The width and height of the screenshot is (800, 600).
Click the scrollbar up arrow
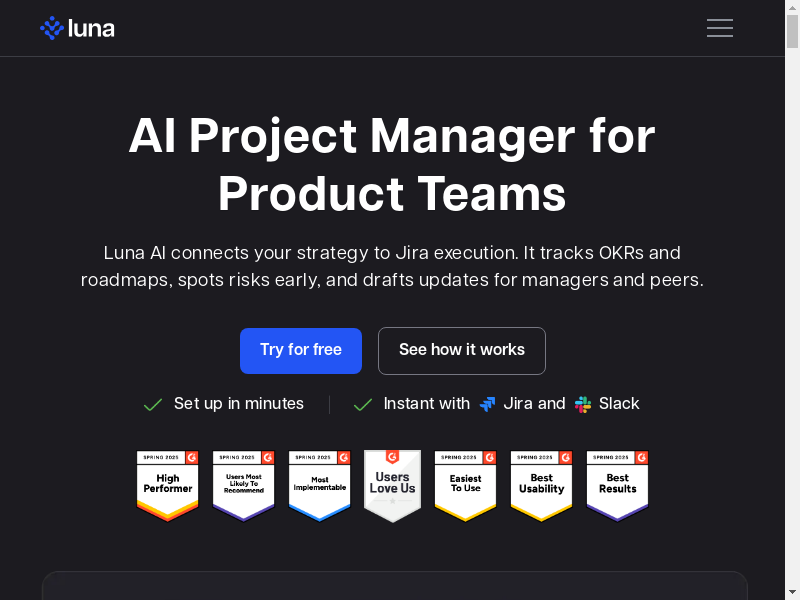[x=792, y=6]
